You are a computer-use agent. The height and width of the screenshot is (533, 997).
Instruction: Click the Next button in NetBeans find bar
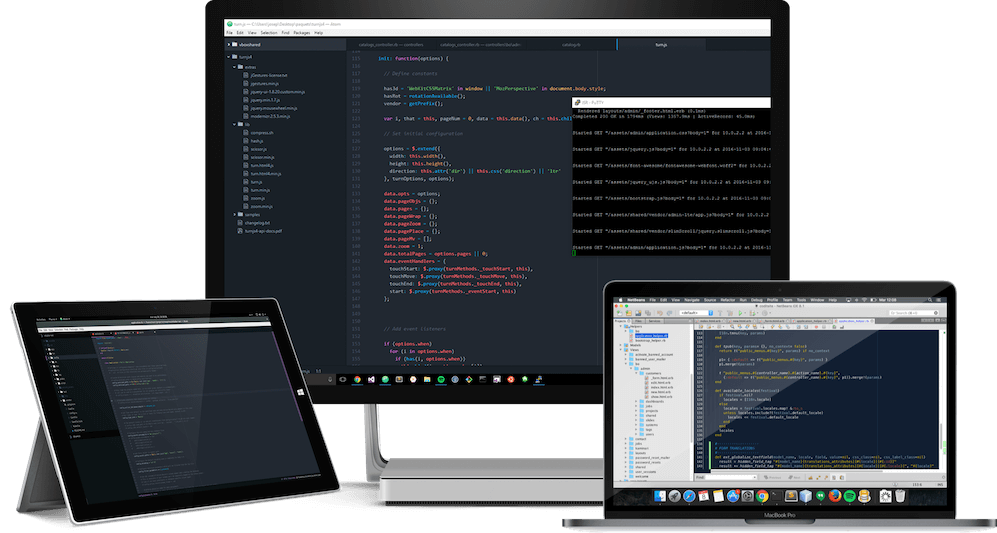(x=794, y=477)
